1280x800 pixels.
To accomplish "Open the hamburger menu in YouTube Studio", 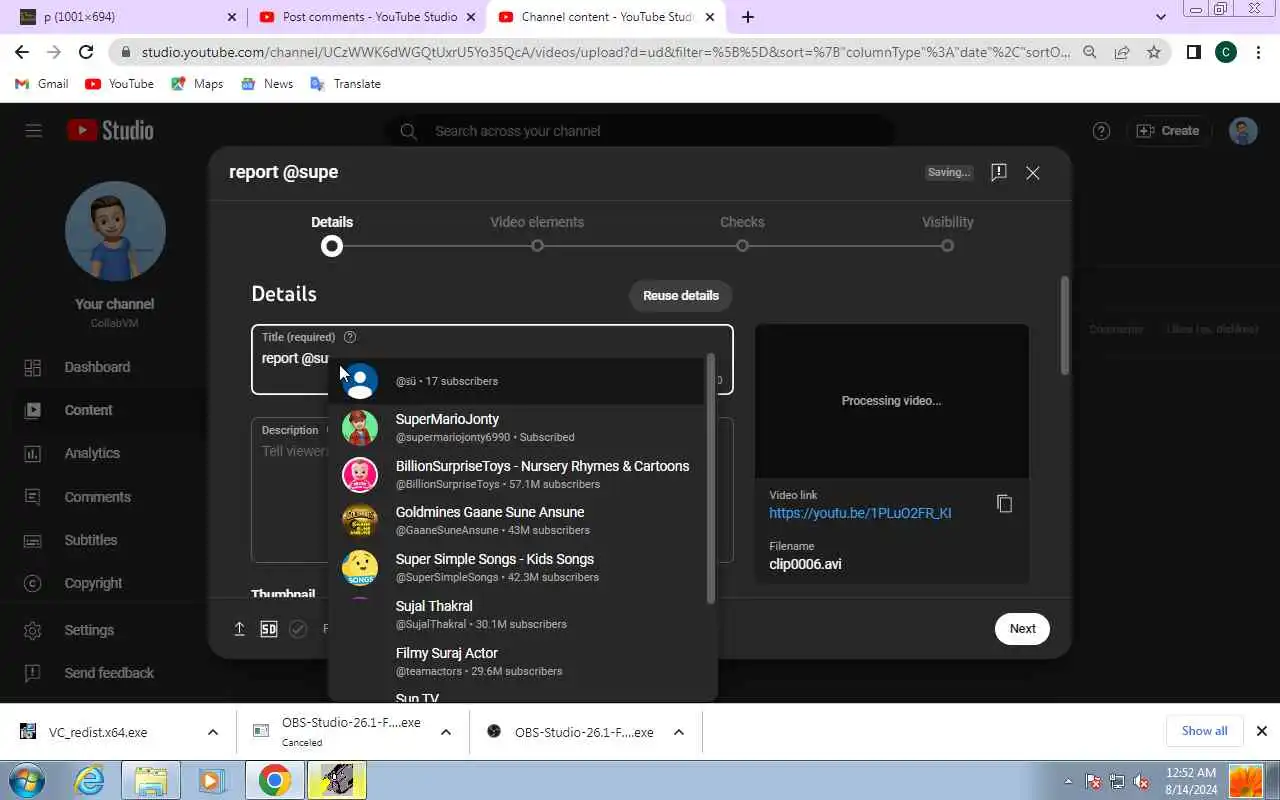I will coord(34,131).
